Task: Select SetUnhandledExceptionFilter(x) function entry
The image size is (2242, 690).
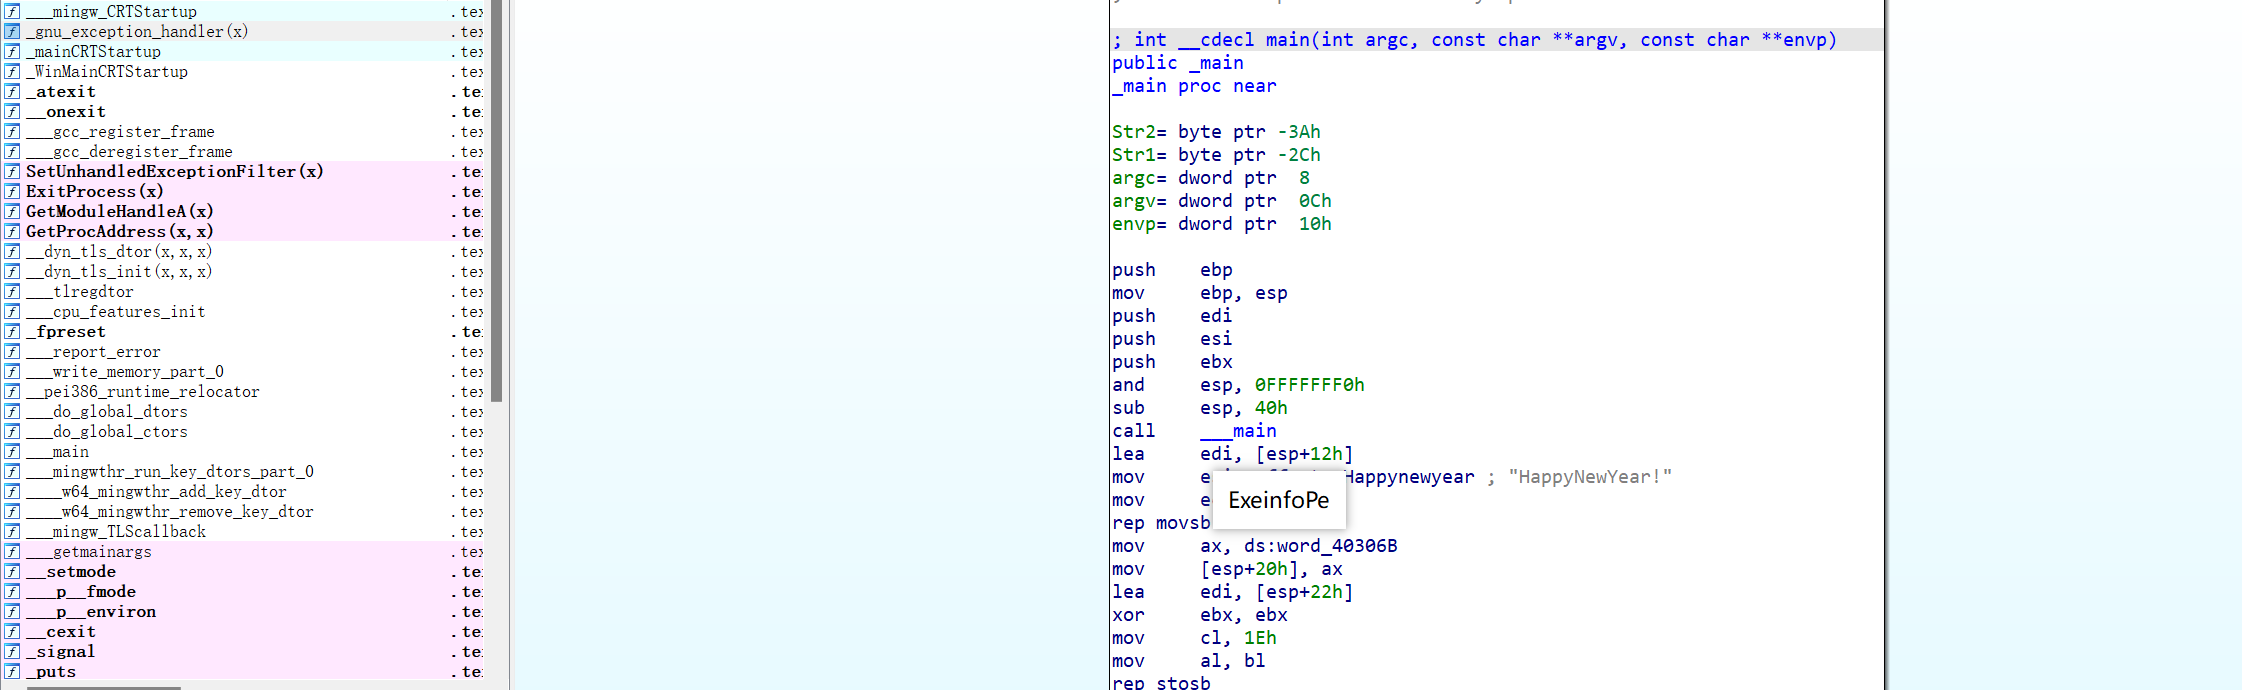Action: tap(174, 172)
